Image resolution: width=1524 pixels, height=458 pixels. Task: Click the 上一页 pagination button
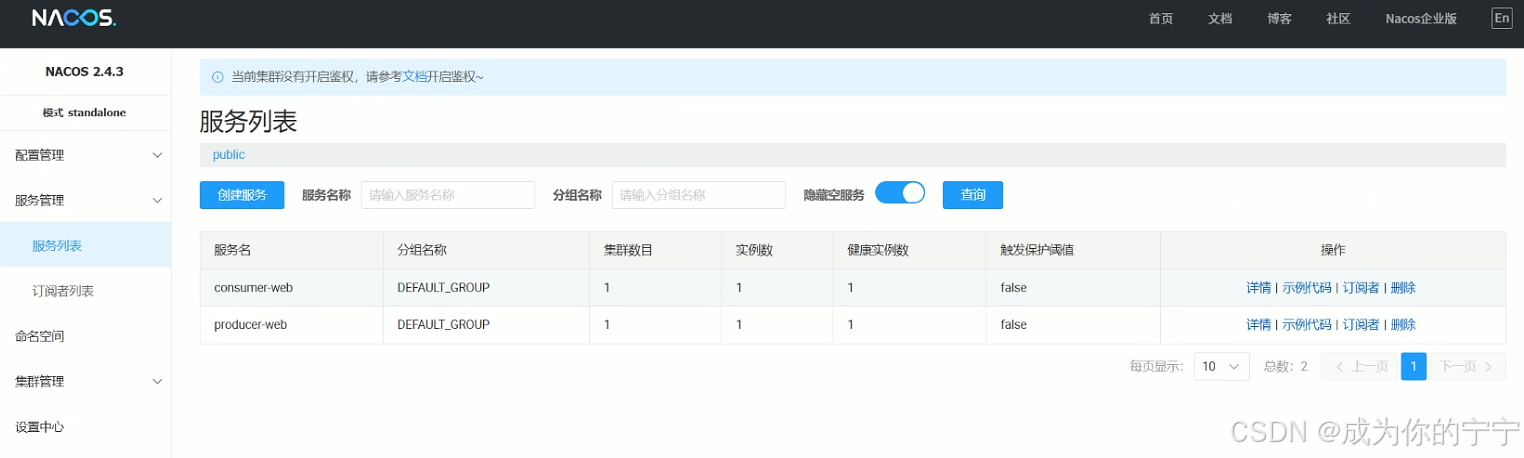click(1359, 367)
